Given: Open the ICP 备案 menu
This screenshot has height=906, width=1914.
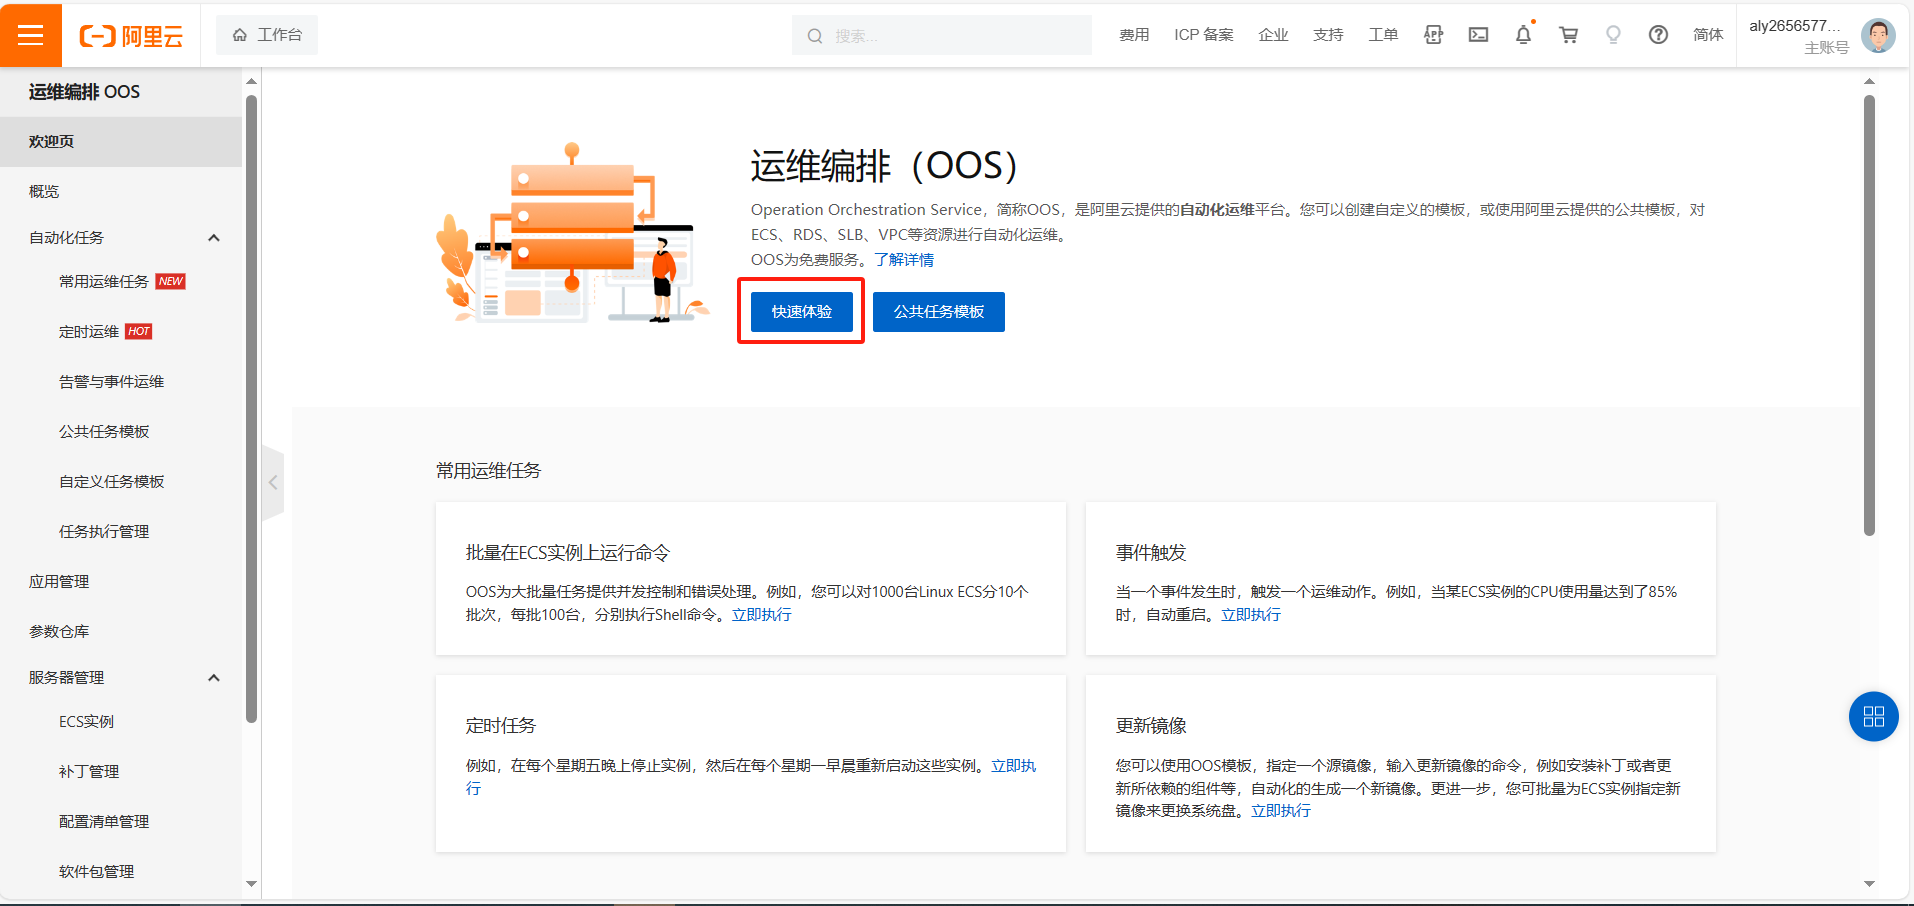Looking at the screenshot, I should click(x=1204, y=35).
